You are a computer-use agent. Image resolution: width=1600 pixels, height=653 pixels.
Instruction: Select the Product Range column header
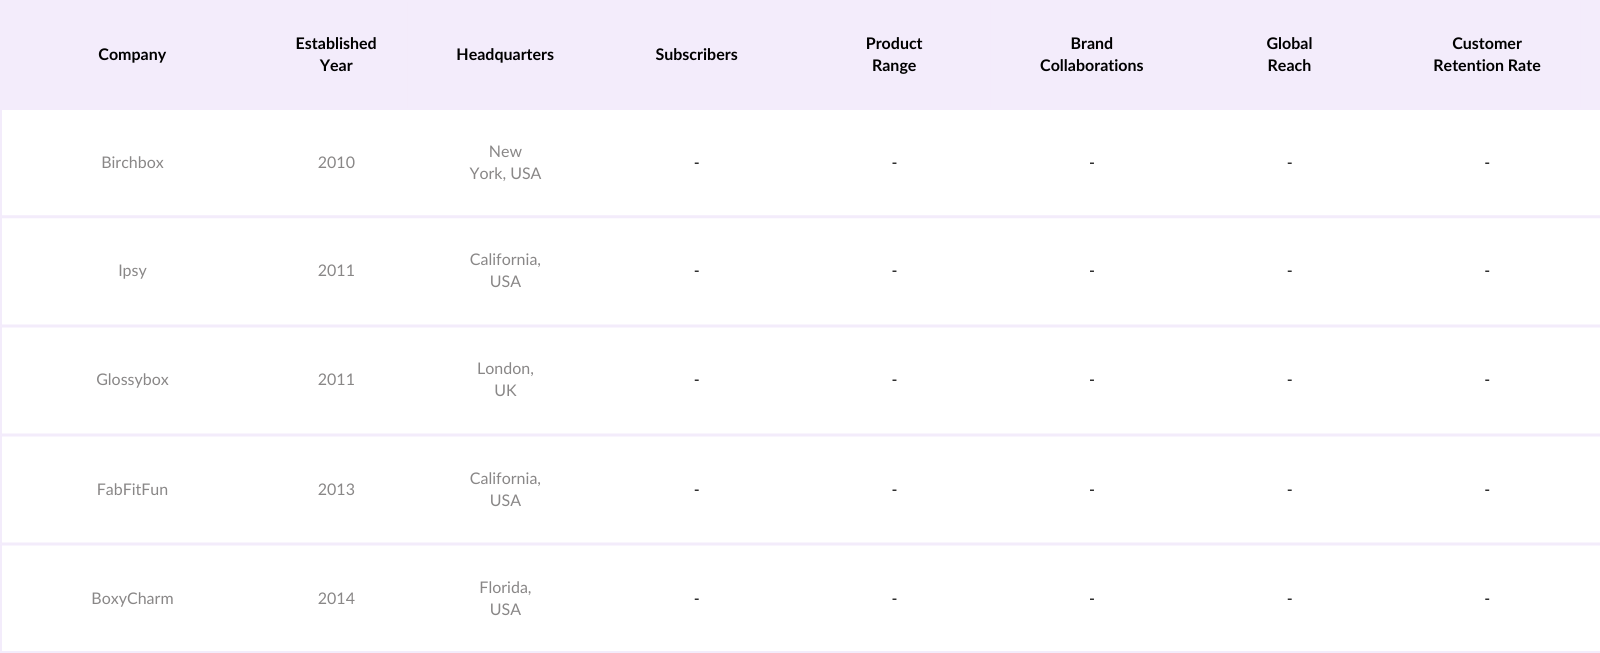[894, 55]
